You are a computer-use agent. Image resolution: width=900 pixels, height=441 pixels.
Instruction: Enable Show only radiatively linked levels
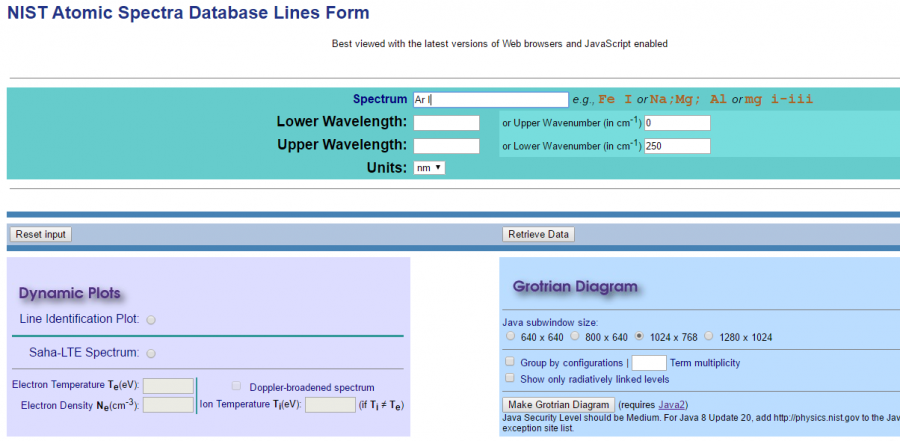tap(509, 378)
